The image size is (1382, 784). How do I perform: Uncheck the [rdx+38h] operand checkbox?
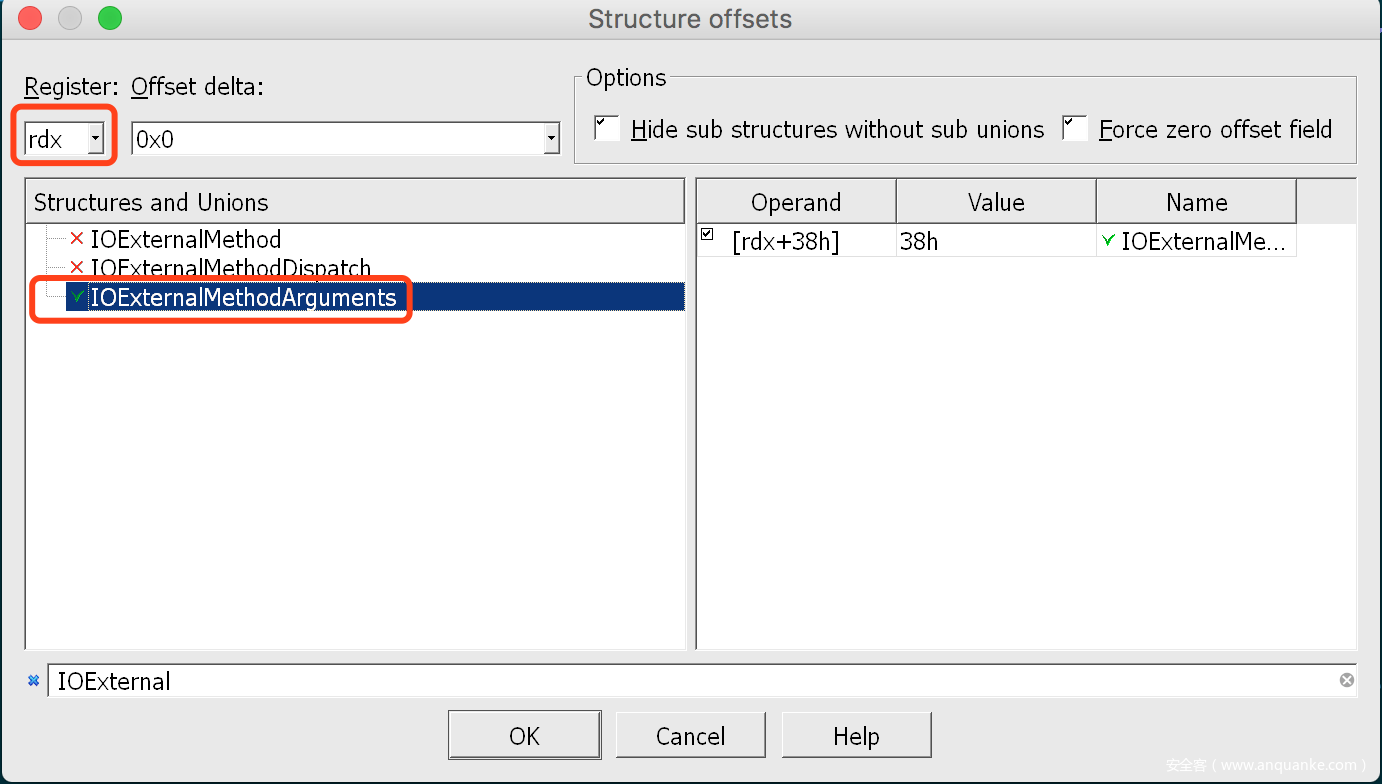(x=708, y=234)
